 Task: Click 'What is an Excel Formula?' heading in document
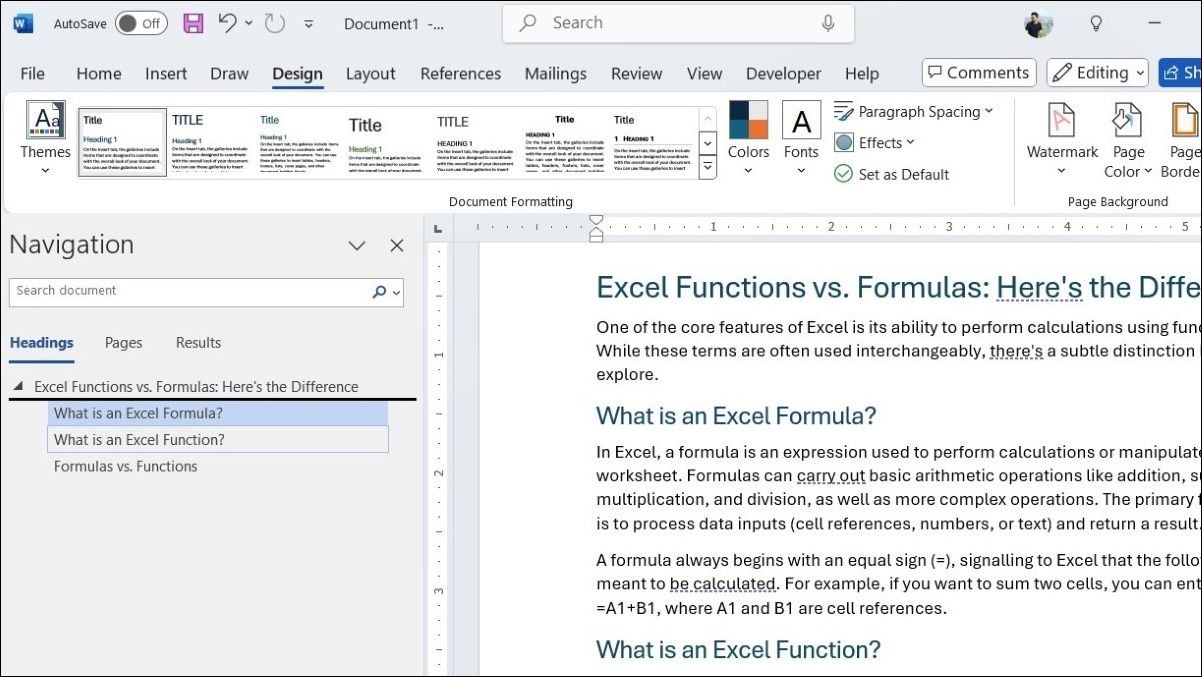coord(736,415)
